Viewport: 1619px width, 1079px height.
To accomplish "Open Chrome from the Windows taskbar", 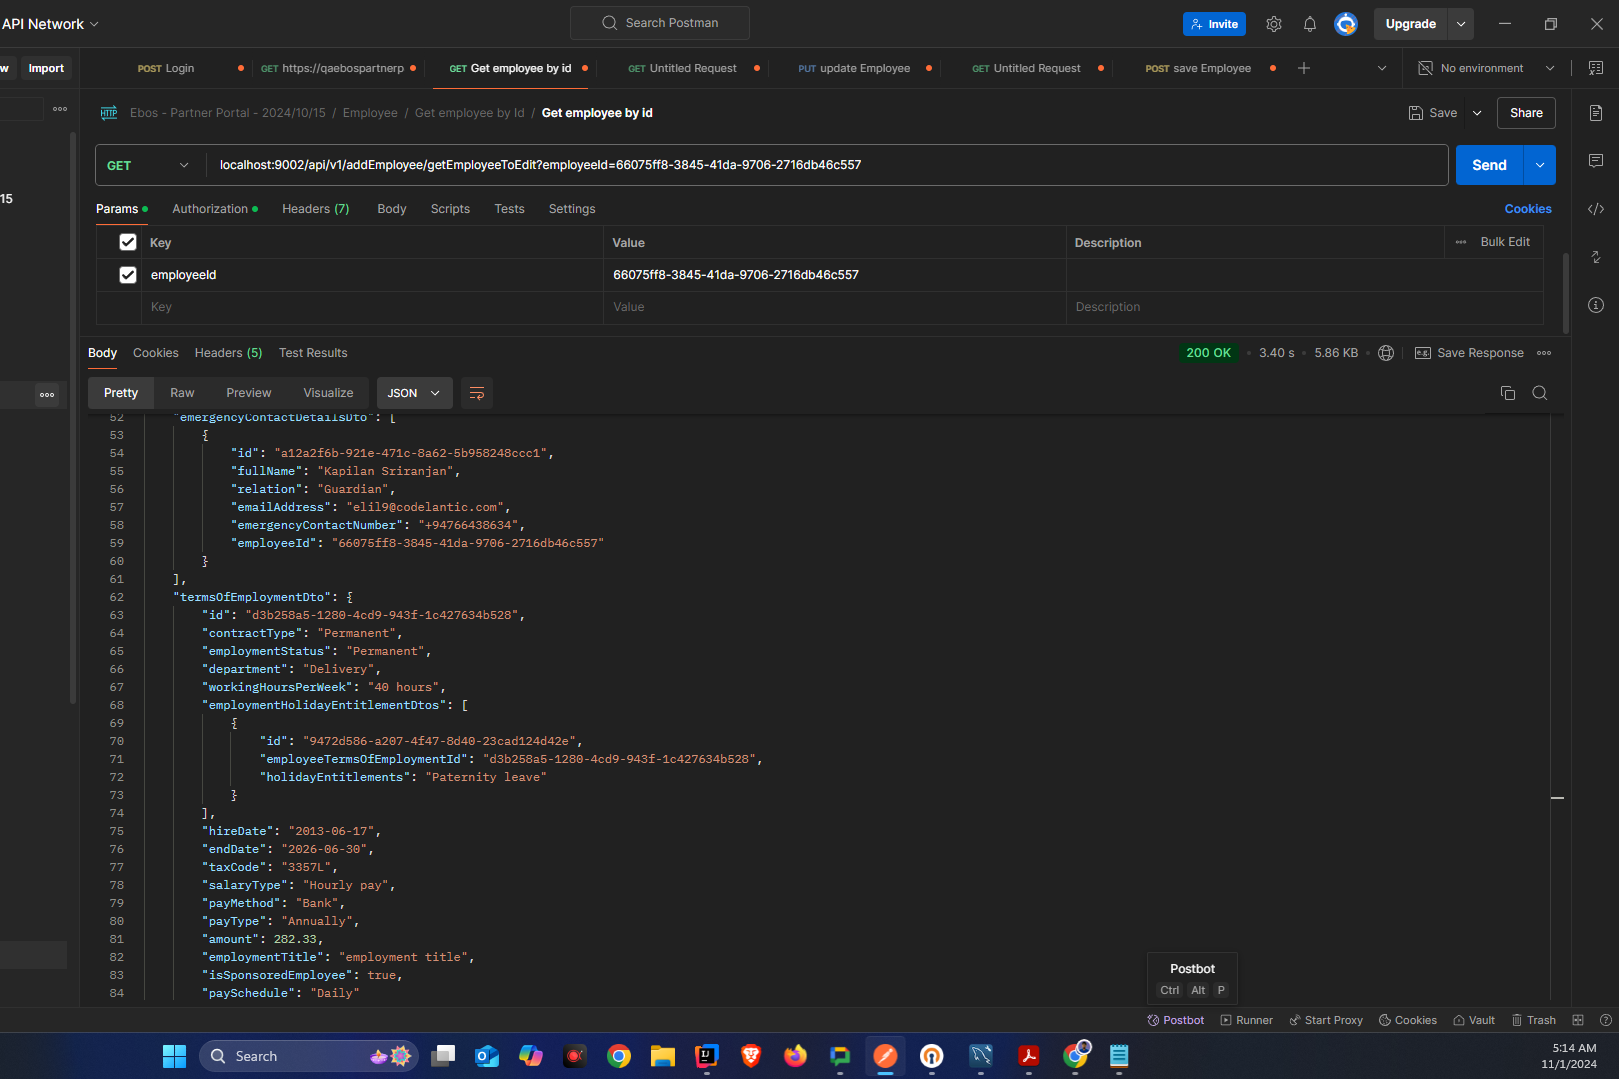I will [619, 1056].
